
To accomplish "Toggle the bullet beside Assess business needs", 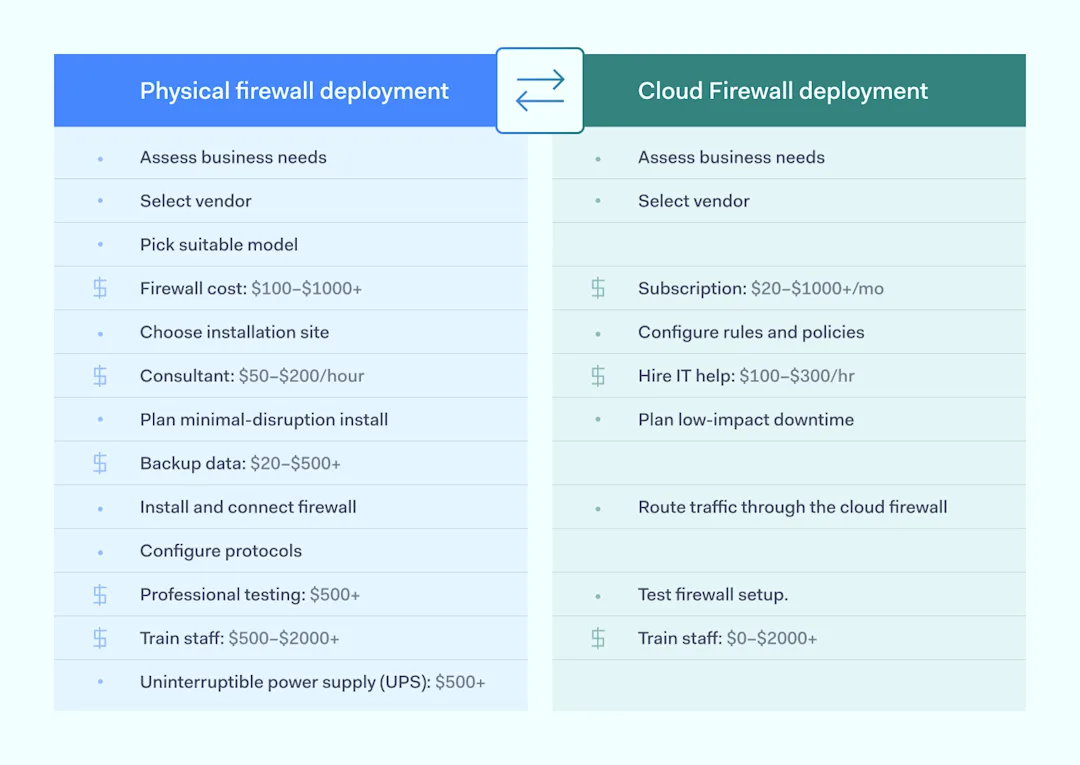I will coord(99,157).
